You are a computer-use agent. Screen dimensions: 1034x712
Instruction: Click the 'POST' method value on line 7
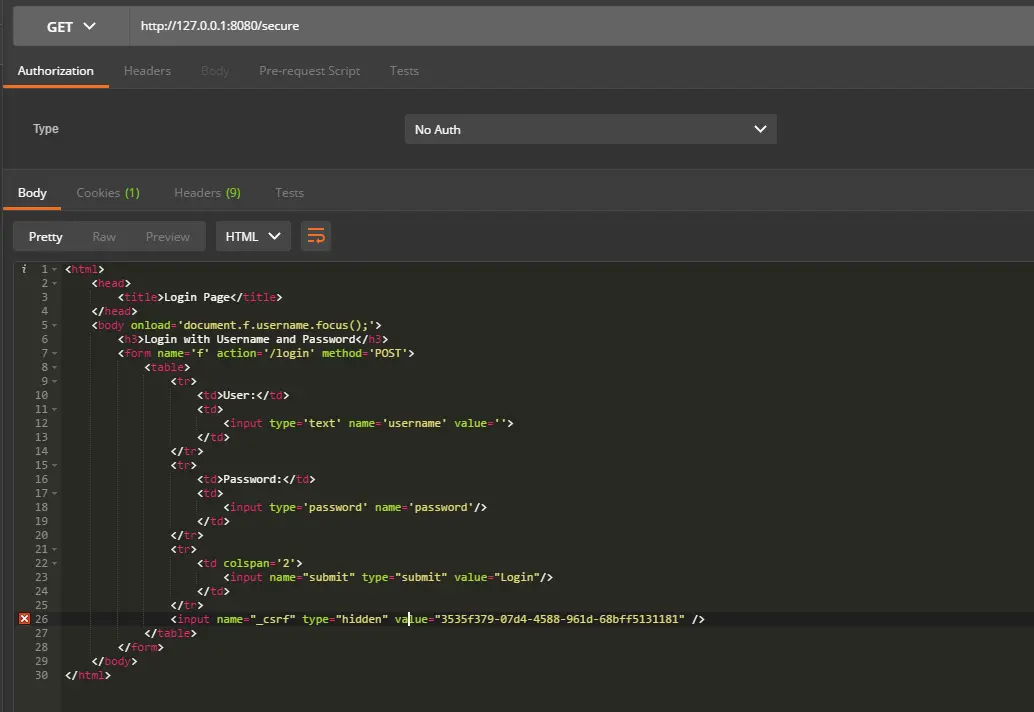click(388, 353)
